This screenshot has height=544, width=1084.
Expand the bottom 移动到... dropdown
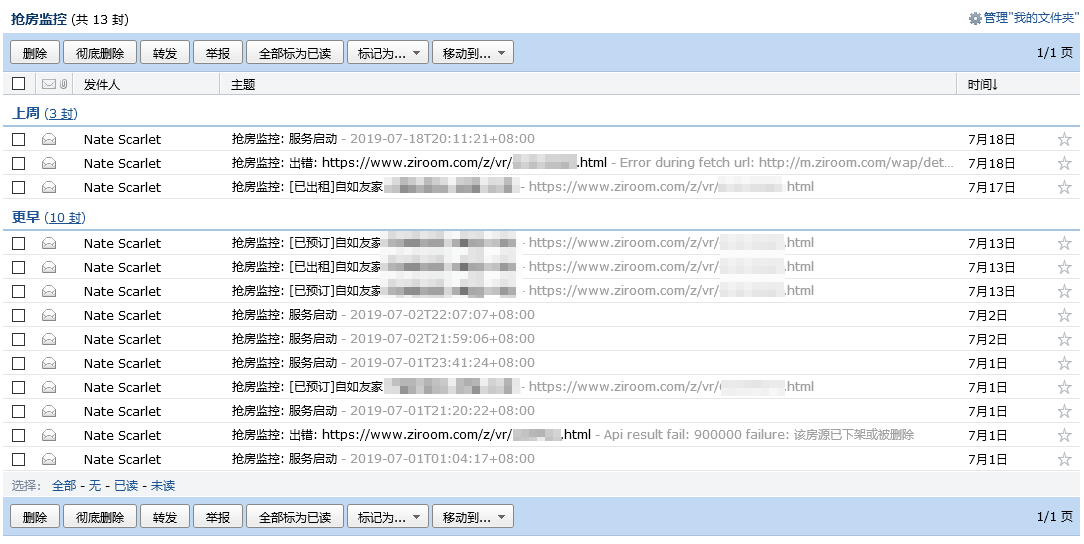473,517
